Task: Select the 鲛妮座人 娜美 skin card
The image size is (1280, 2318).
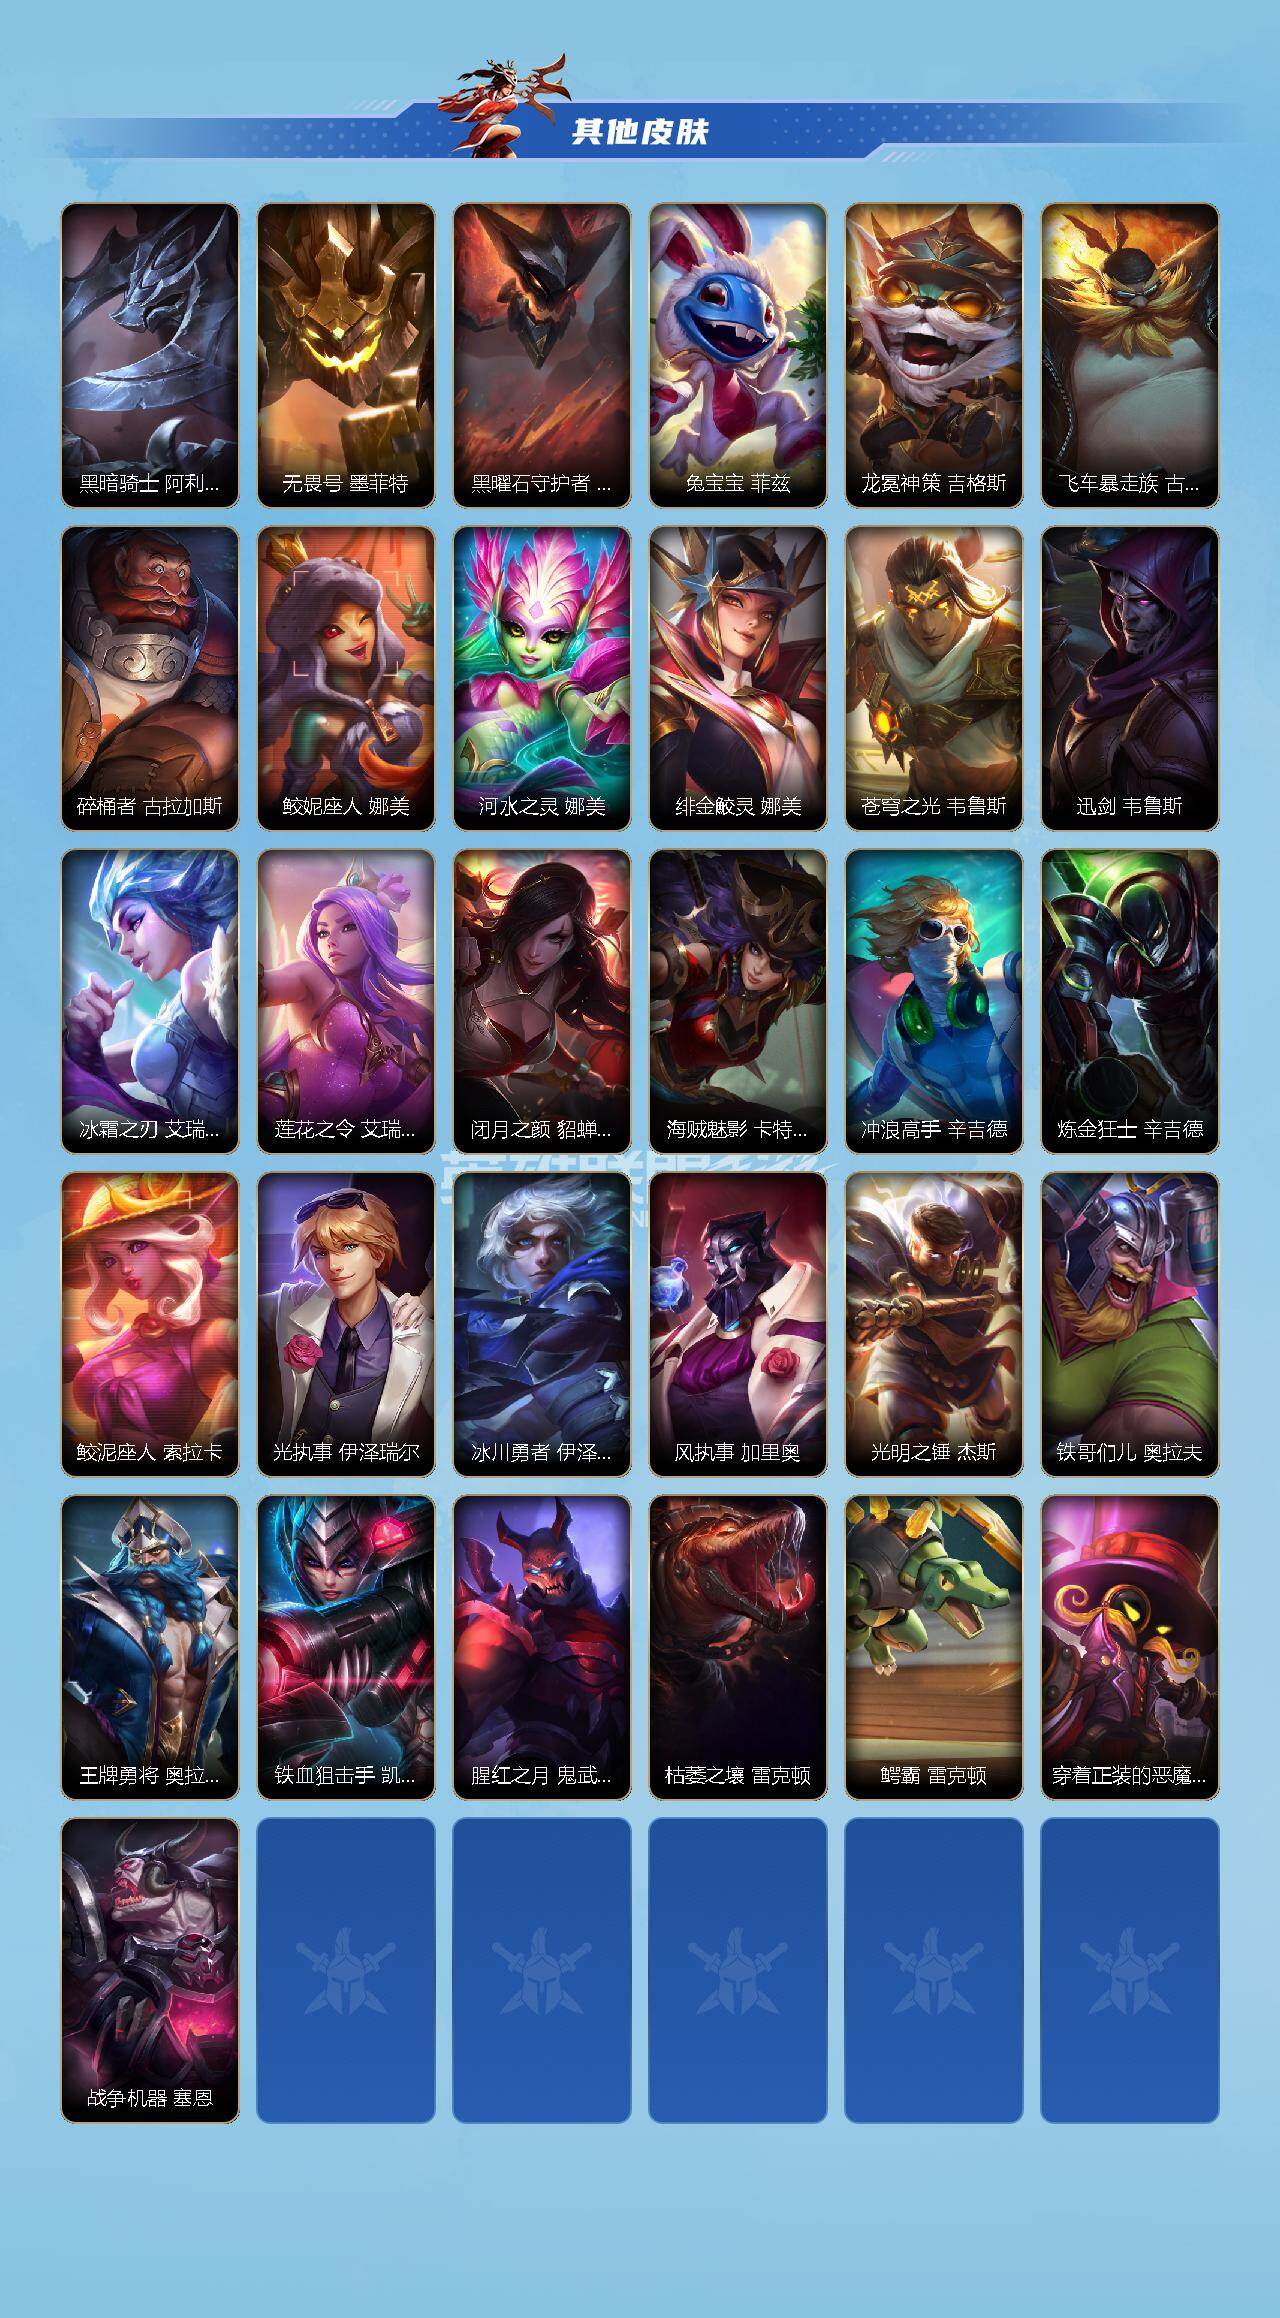Action: coord(346,678)
